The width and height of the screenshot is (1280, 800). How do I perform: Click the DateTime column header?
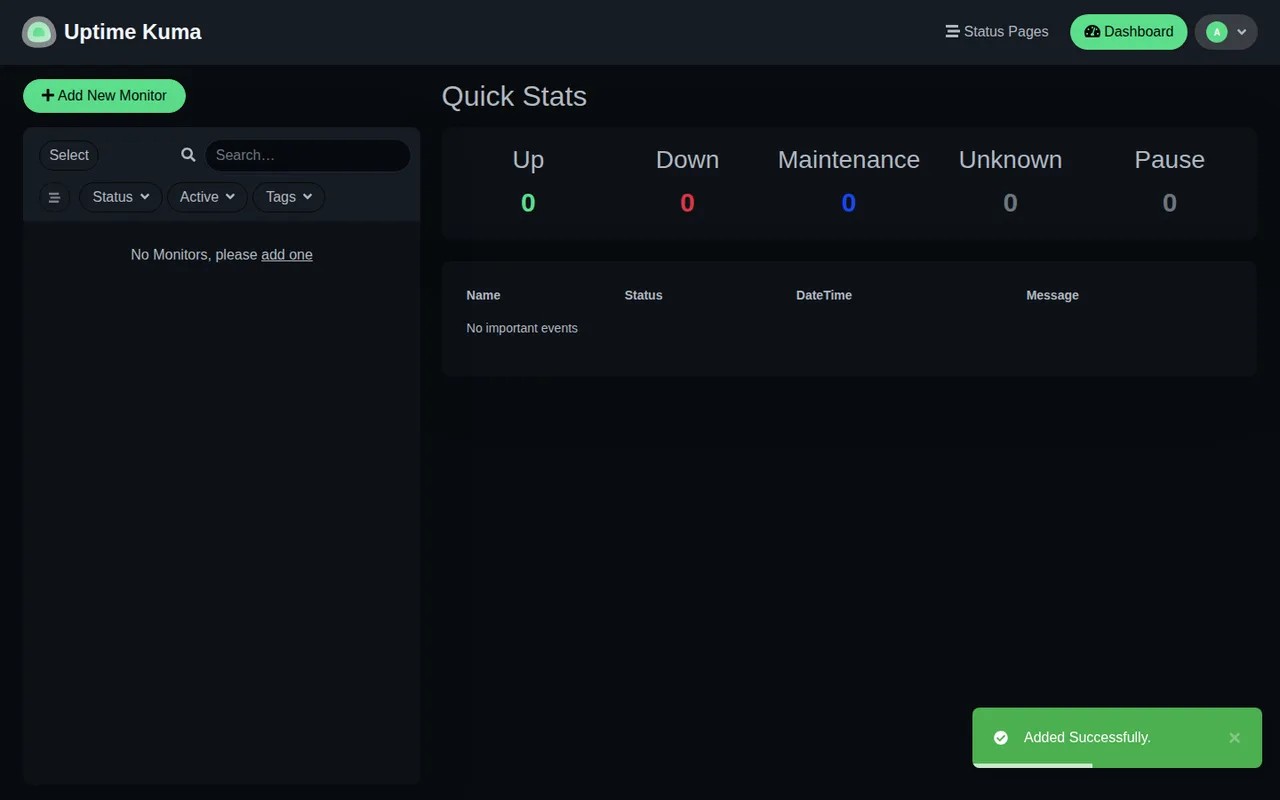(x=824, y=295)
